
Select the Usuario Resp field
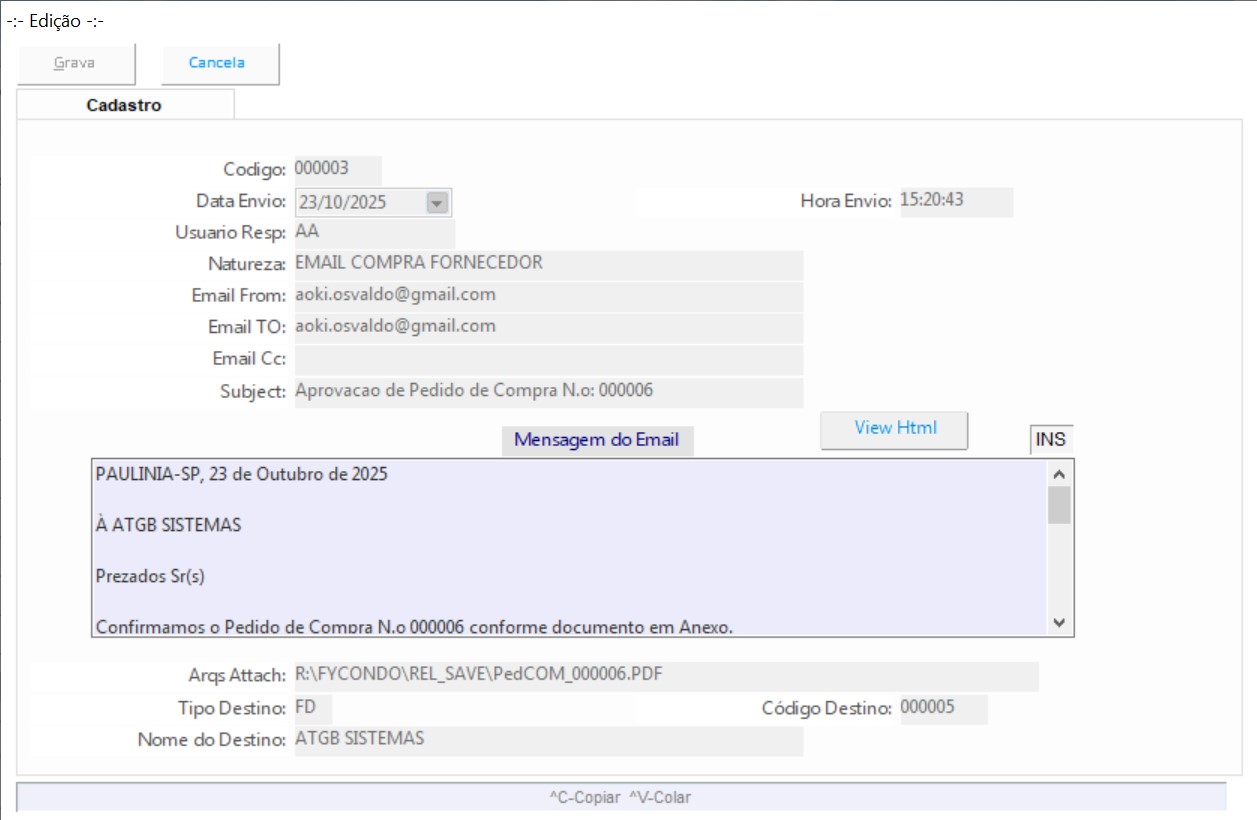click(374, 233)
